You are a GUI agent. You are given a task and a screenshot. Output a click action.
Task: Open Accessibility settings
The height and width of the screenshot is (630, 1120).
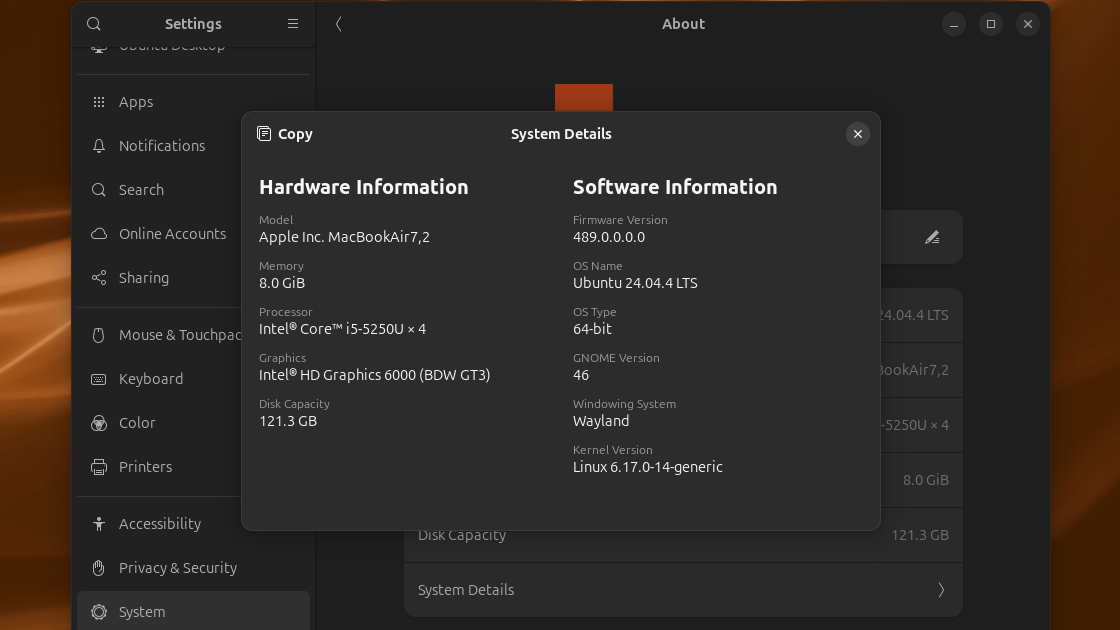(159, 524)
